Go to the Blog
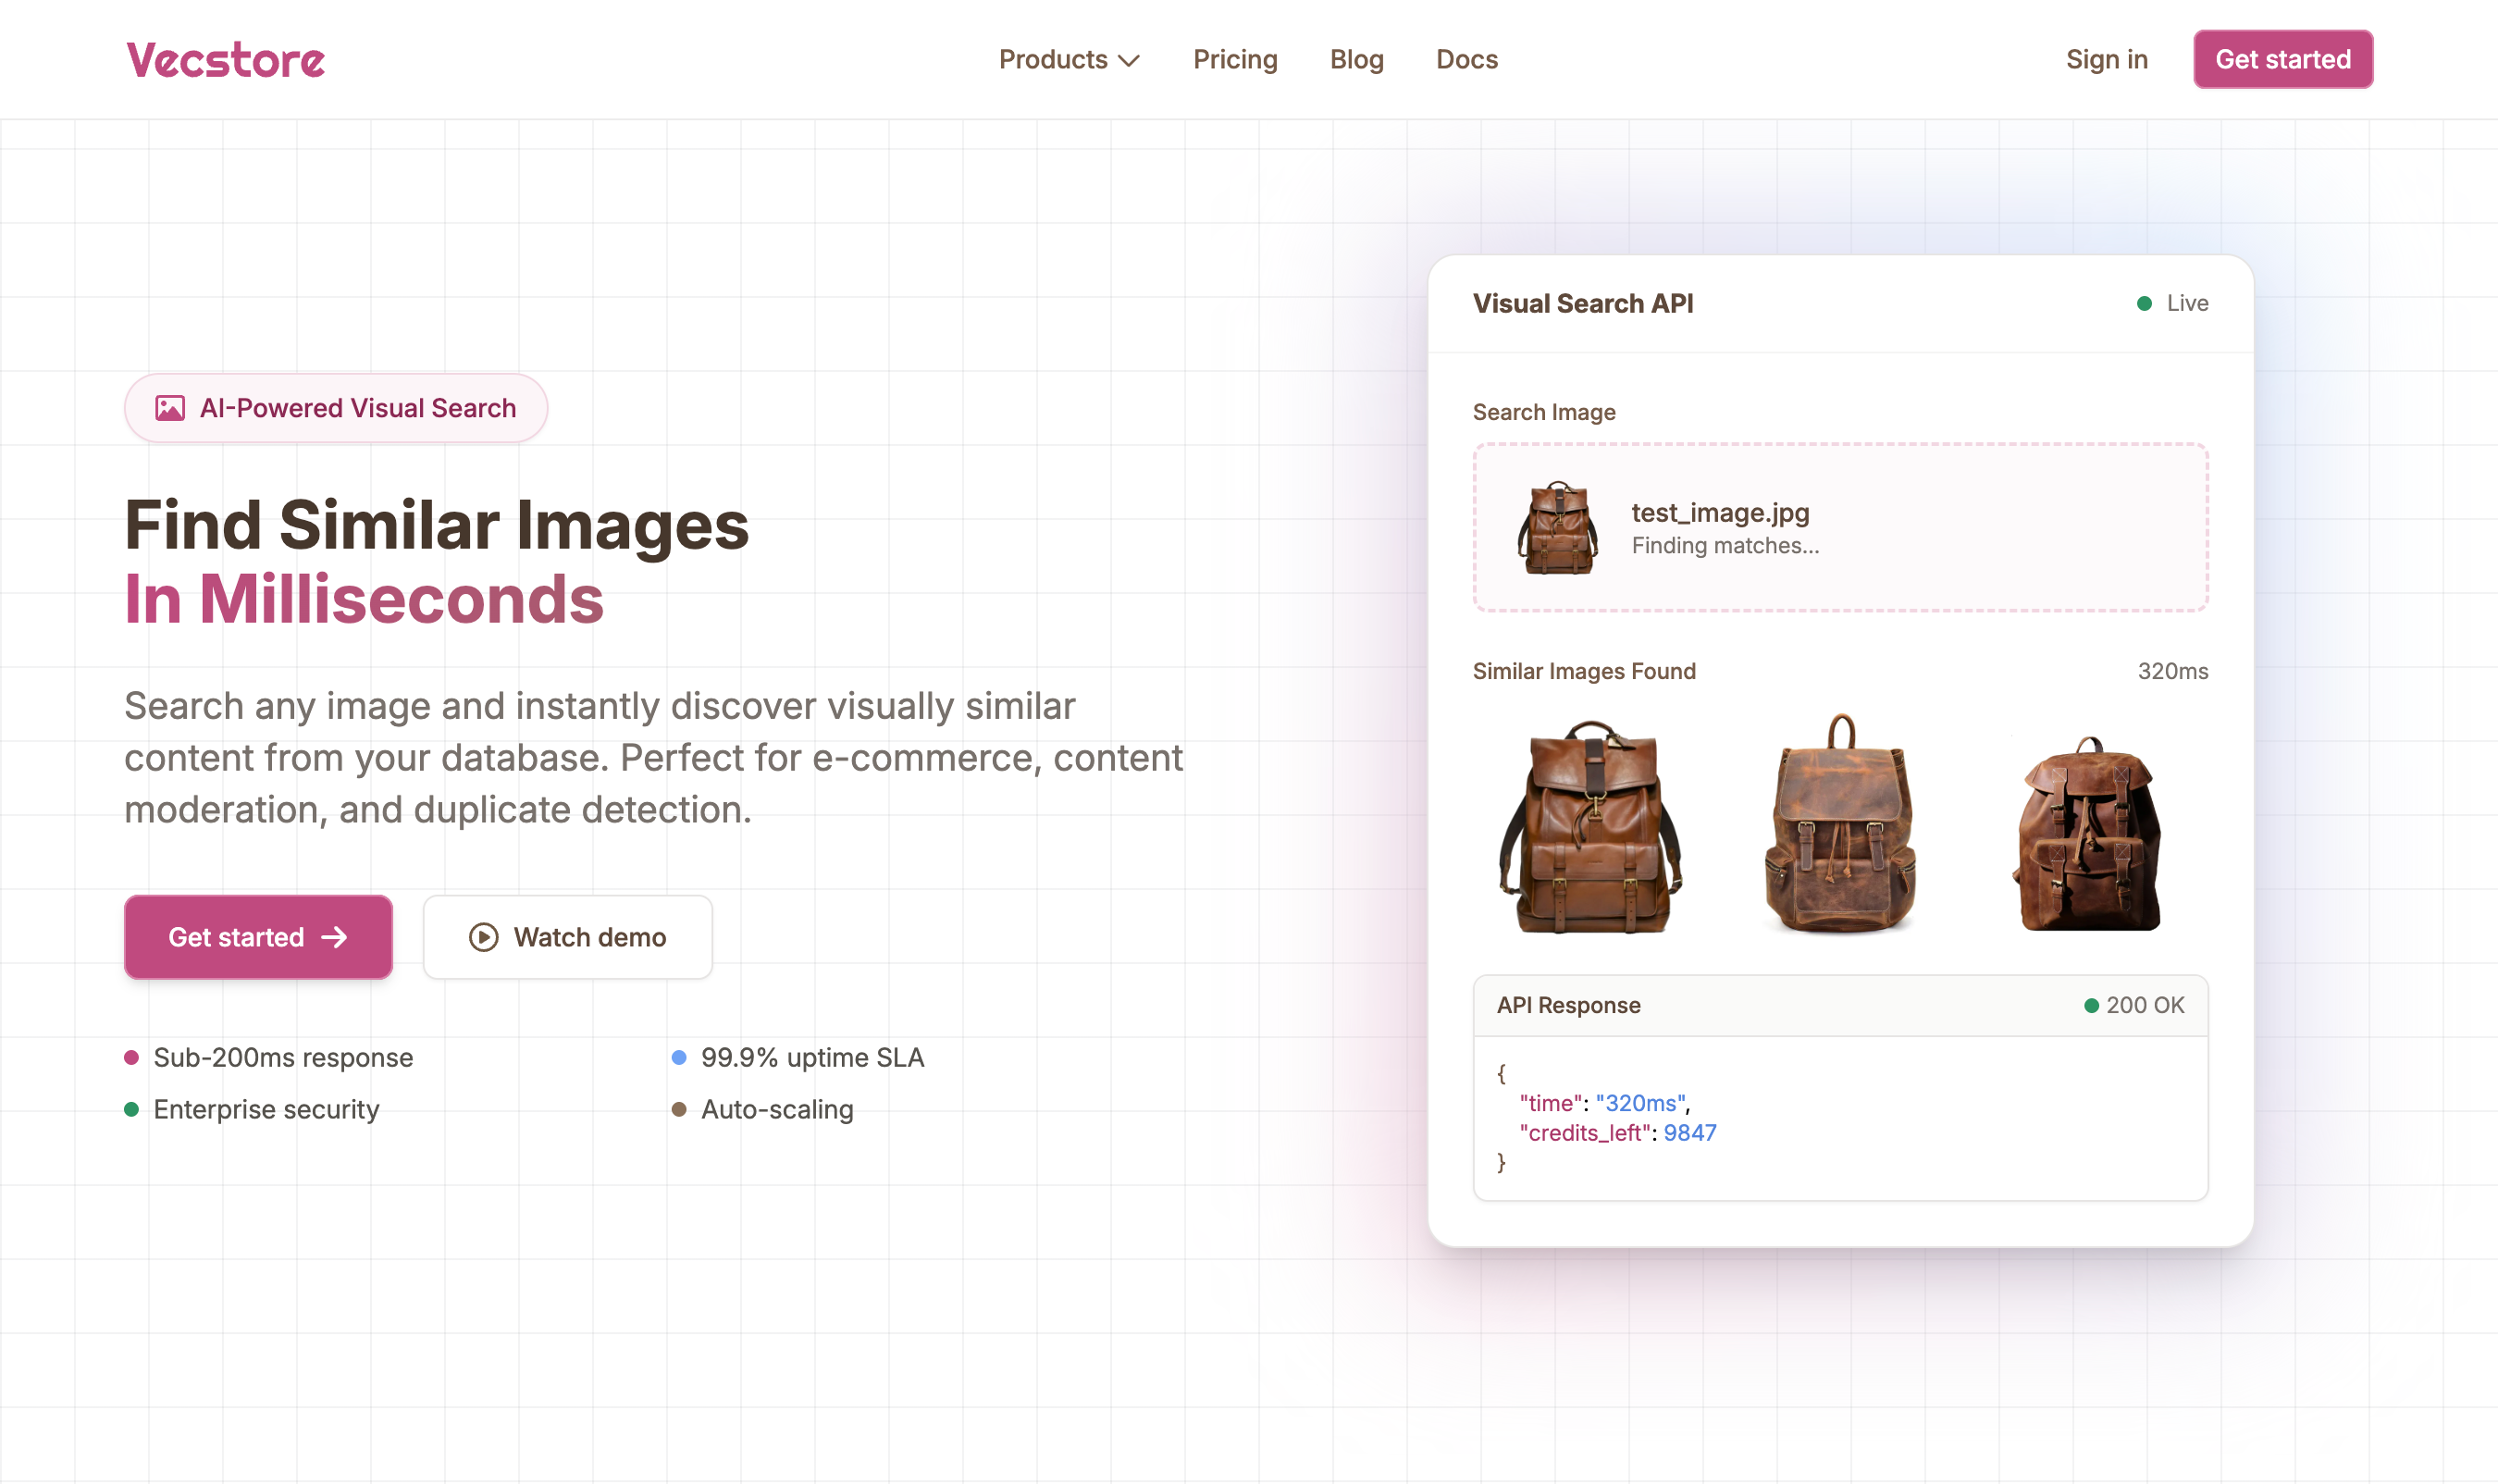The height and width of the screenshot is (1484, 2498). click(1356, 59)
